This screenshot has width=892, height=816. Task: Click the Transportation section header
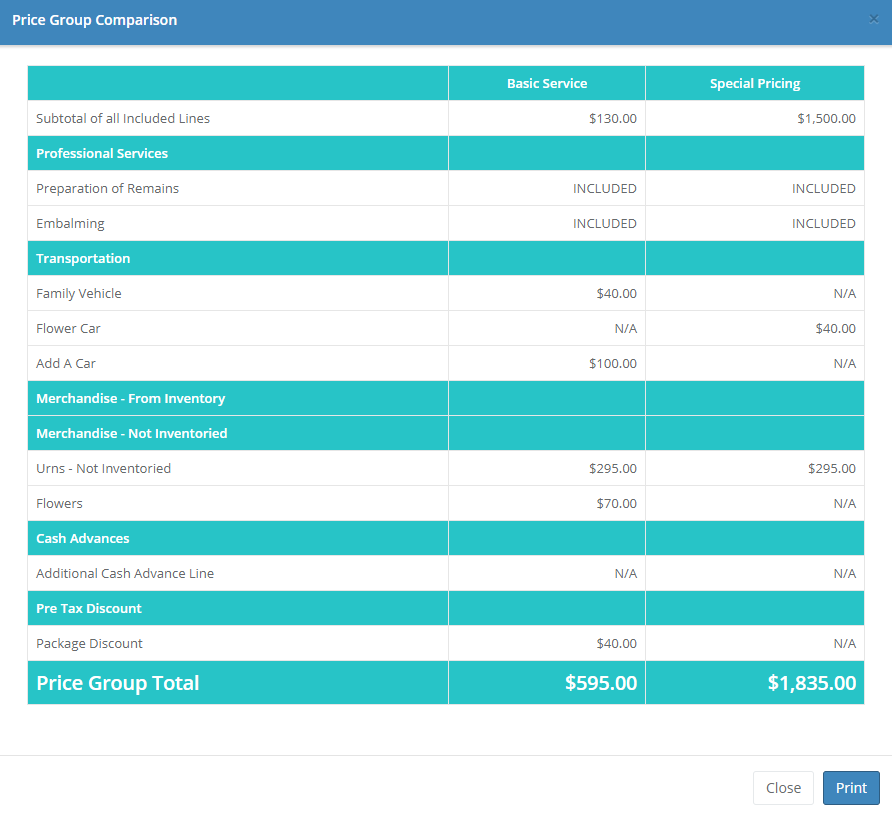(x=83, y=259)
